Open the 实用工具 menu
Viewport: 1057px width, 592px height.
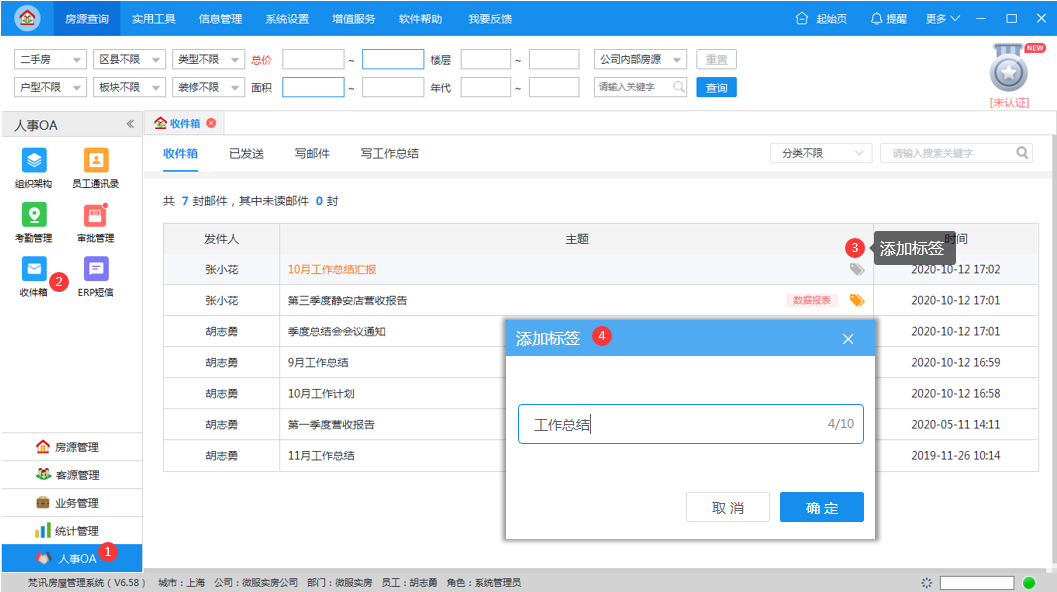tap(154, 19)
